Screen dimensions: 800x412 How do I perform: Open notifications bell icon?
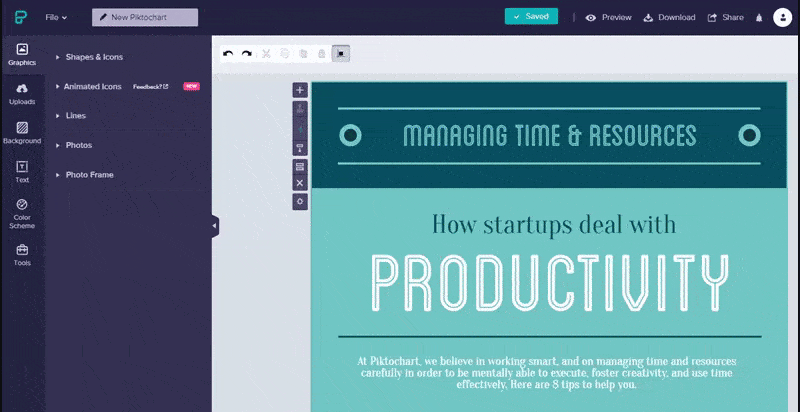tap(759, 18)
